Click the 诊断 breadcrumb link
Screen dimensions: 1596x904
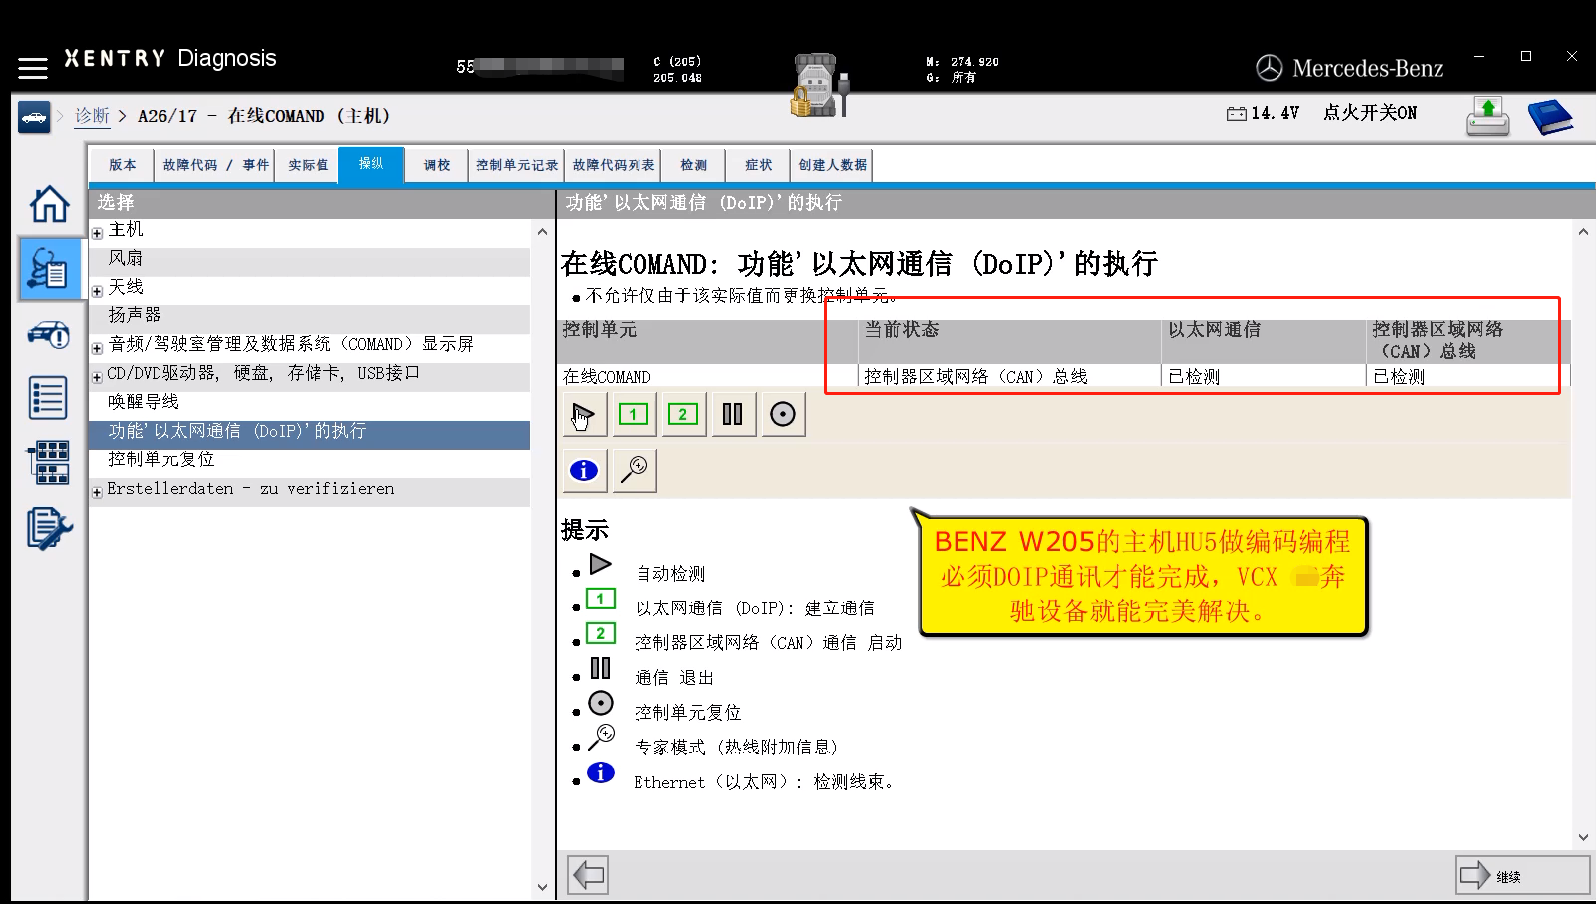[x=92, y=116]
